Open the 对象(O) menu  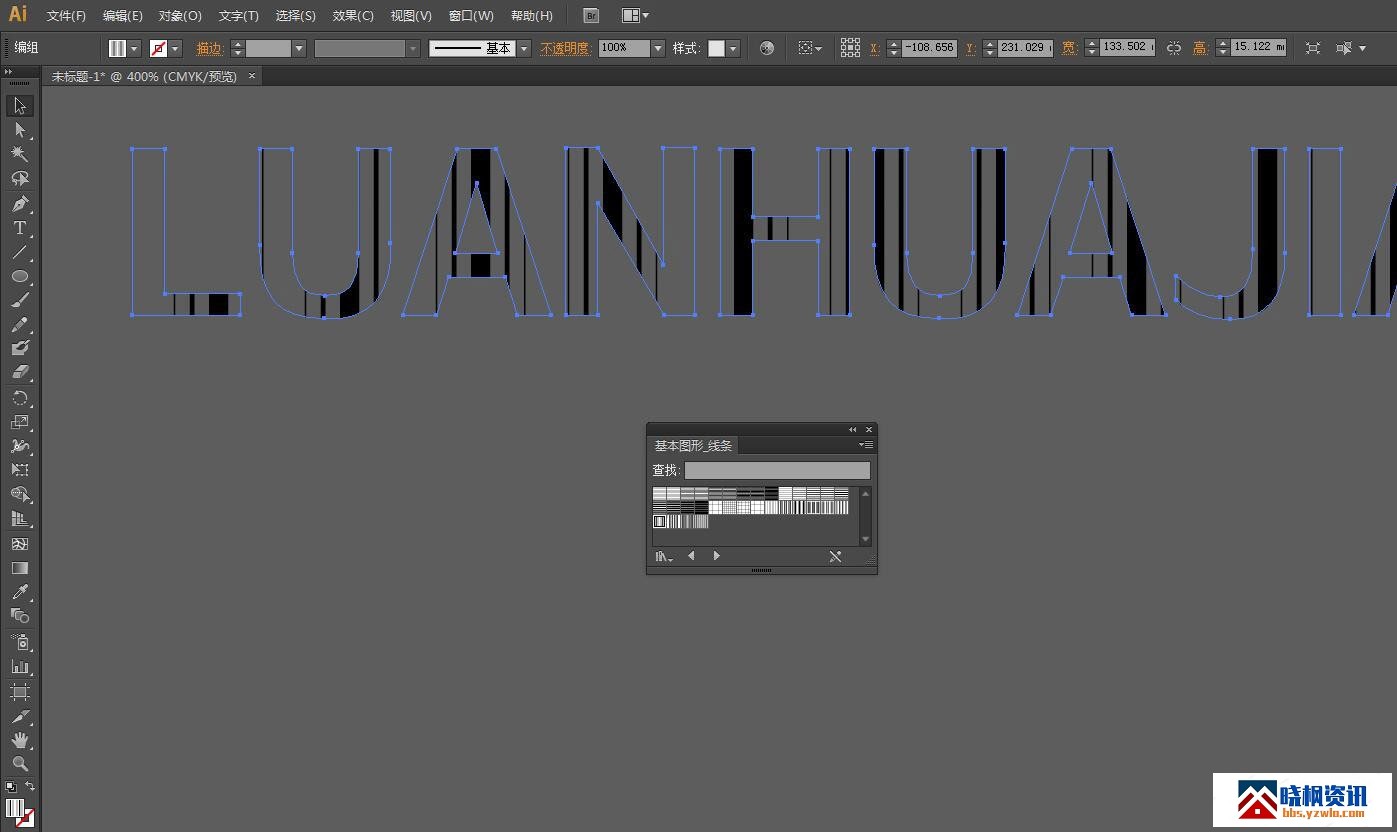[180, 16]
